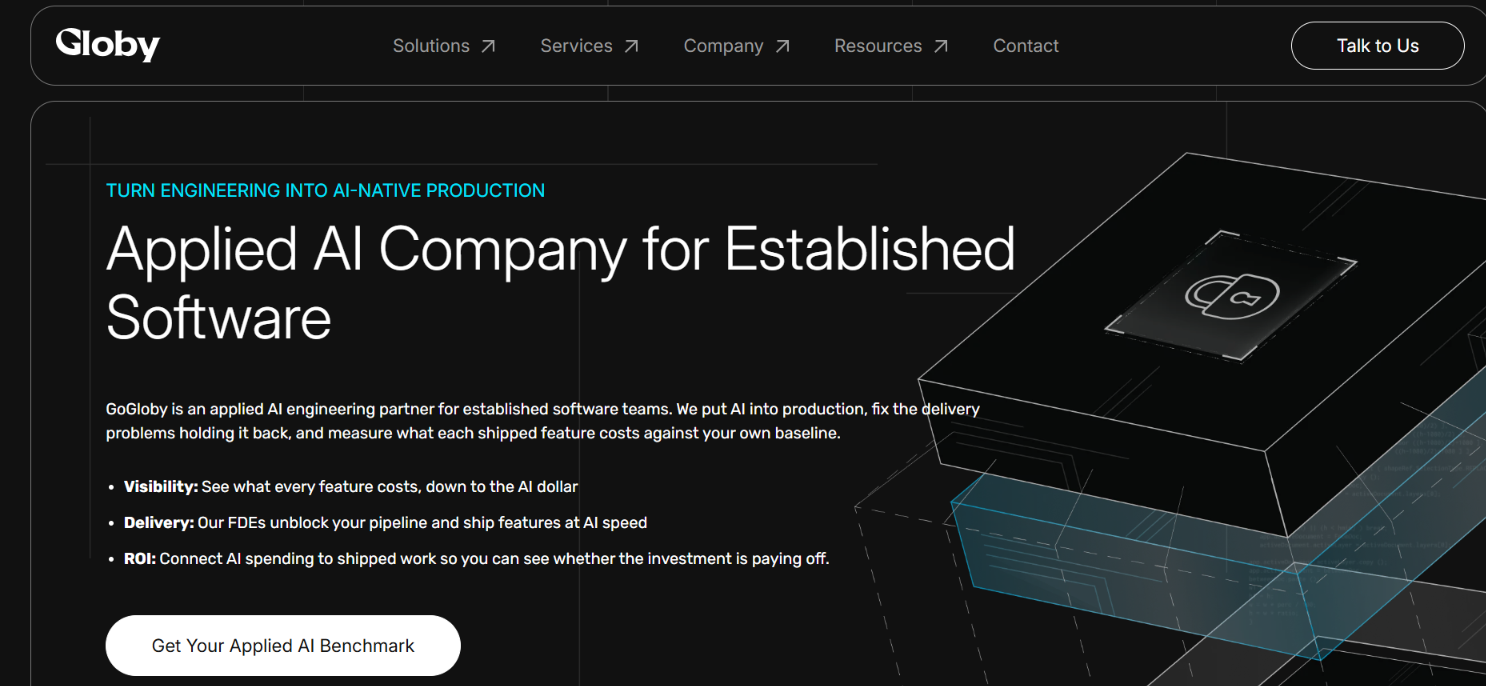
Task: Go to the Contact page
Action: [1026, 46]
